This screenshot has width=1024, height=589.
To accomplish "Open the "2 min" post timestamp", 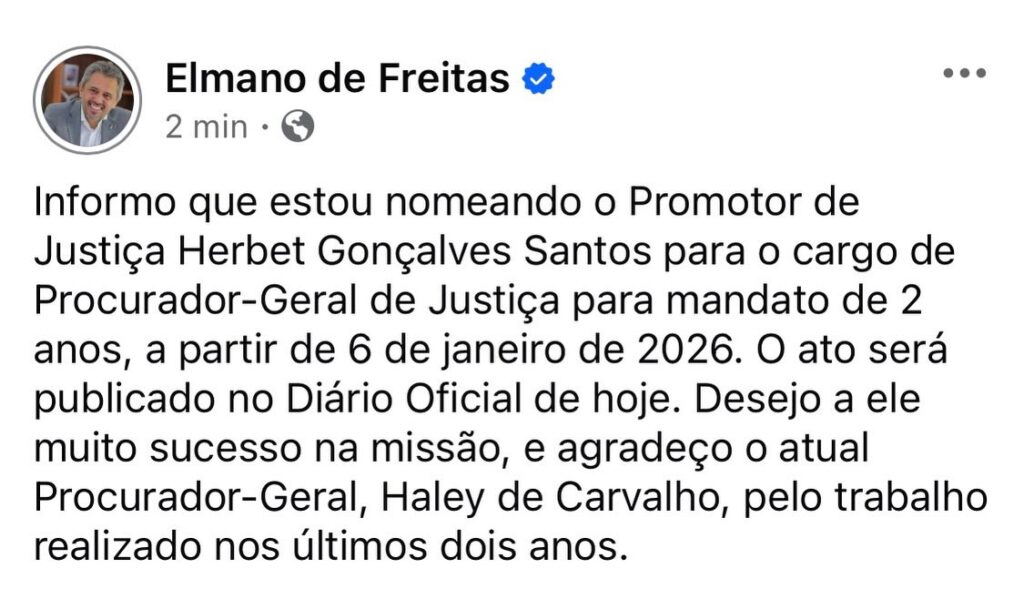I will (206, 127).
